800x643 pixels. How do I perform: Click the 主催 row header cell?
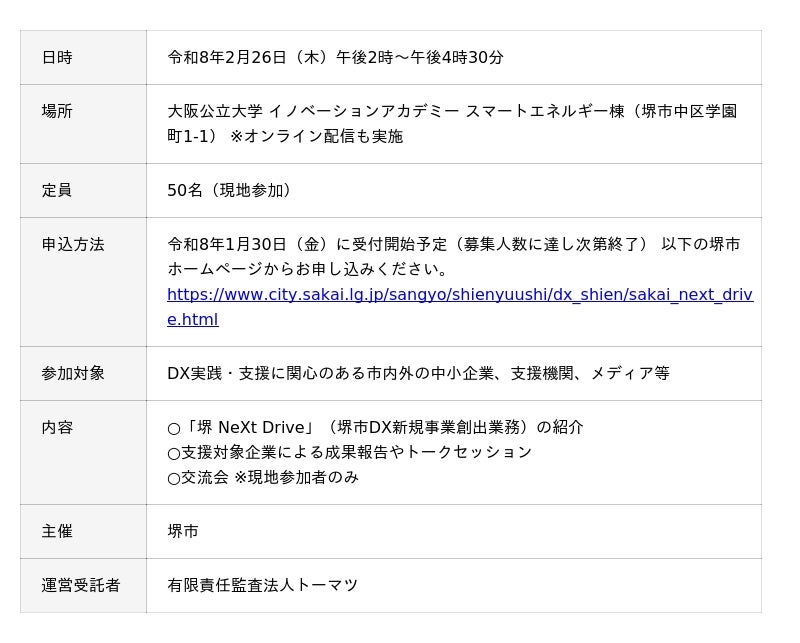57,531
